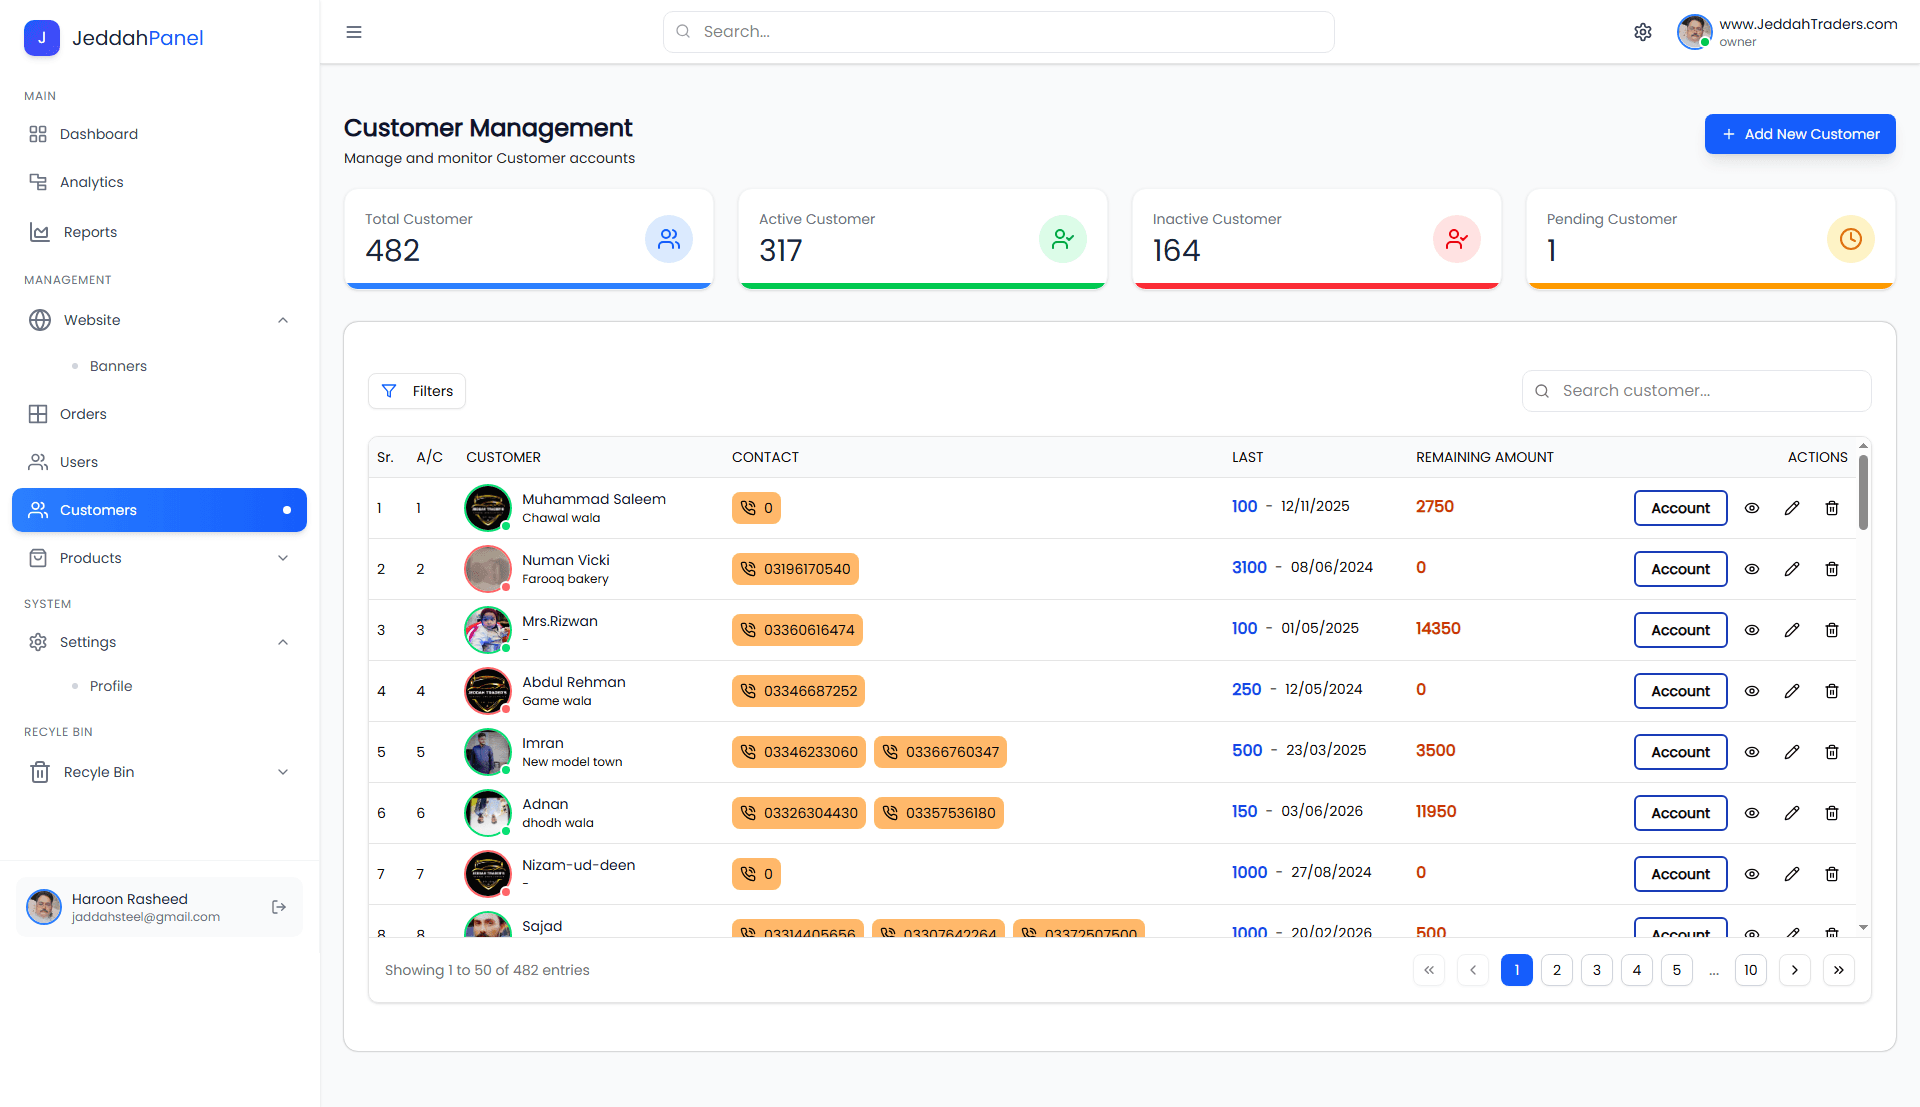1920x1107 pixels.
Task: View Nizam-ud-deen using the eye icon
Action: (1752, 874)
